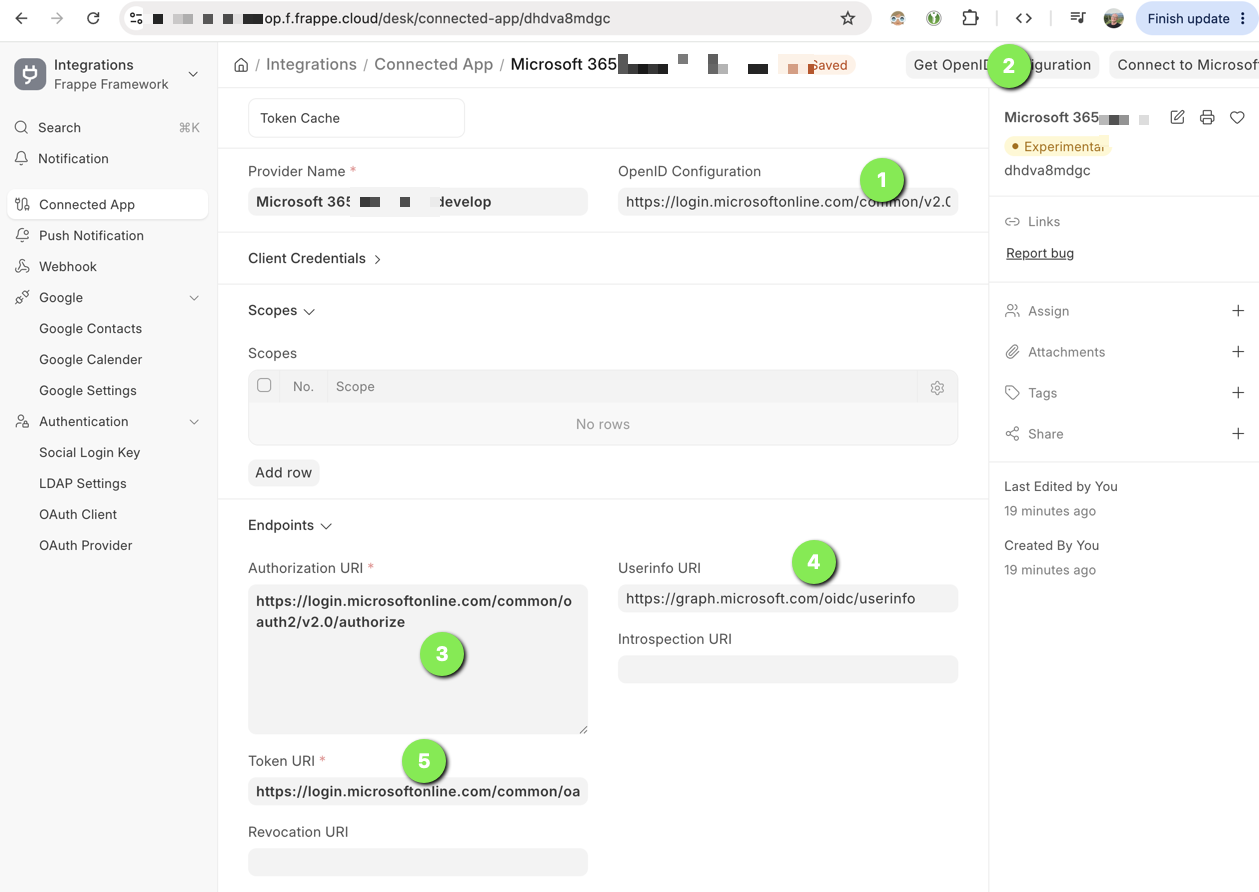Image resolution: width=1259 pixels, height=892 pixels.
Task: Click the Authorization URI text area
Action: (x=418, y=660)
